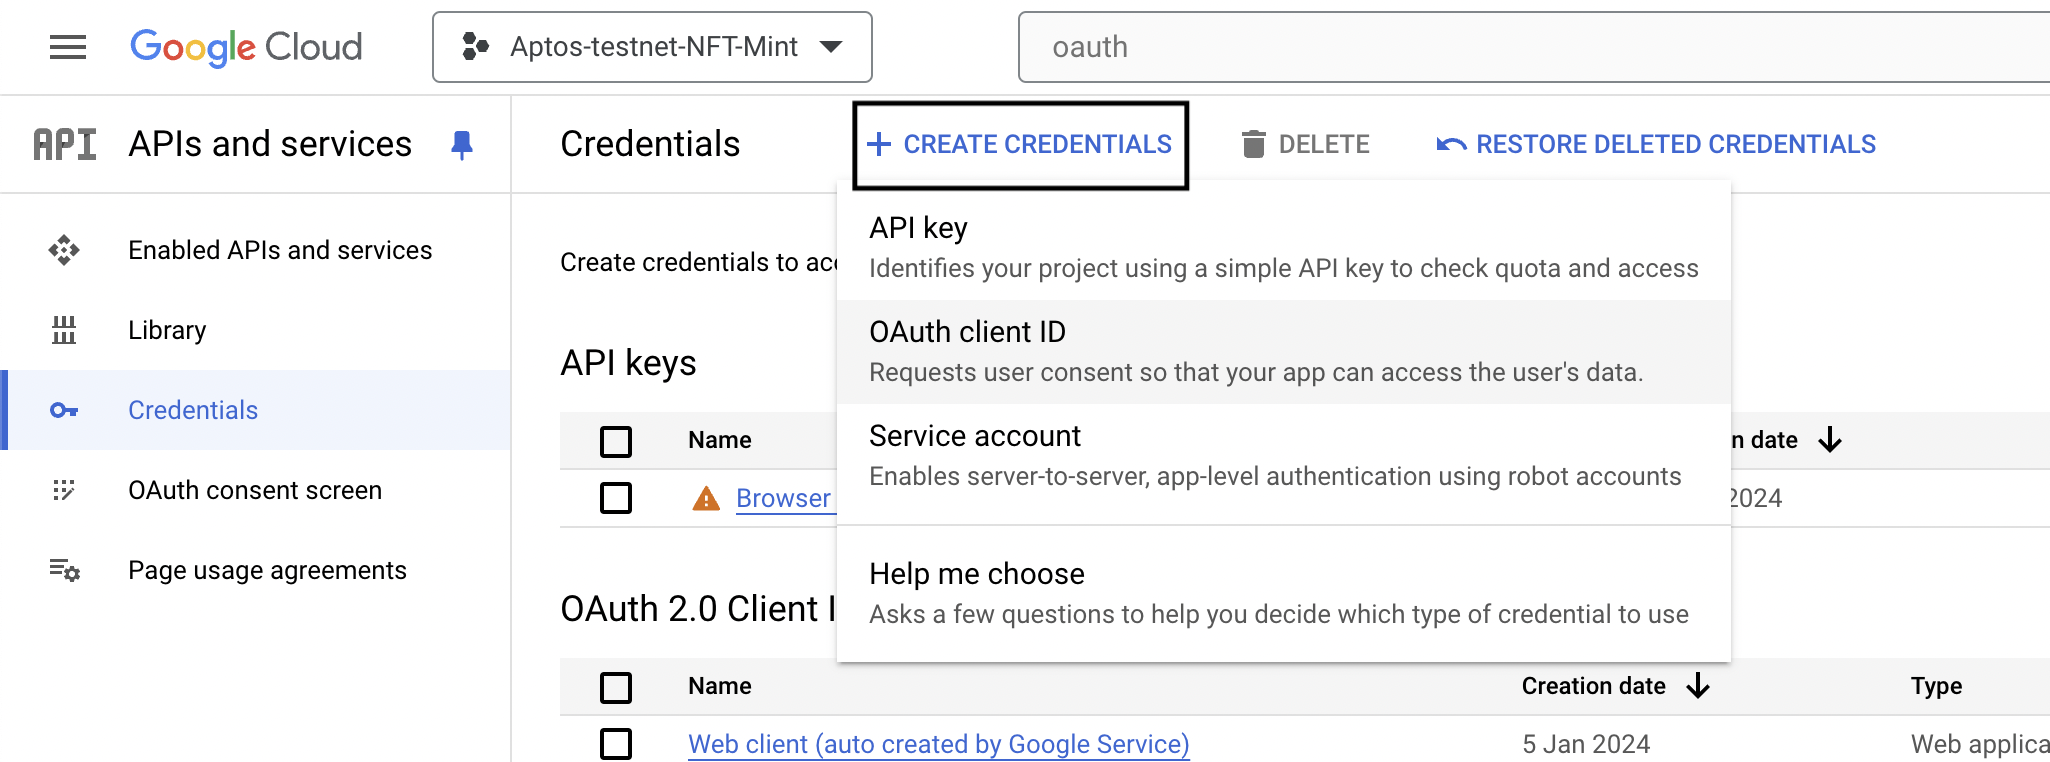The height and width of the screenshot is (762, 2050).
Task: Click the OAuth consent screen icon
Action: point(64,490)
